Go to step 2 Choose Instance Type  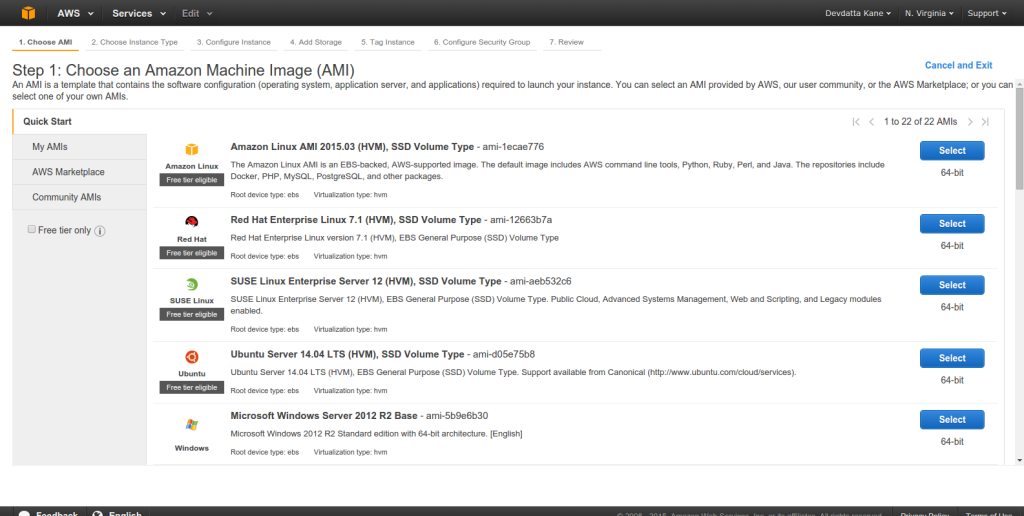(x=134, y=42)
